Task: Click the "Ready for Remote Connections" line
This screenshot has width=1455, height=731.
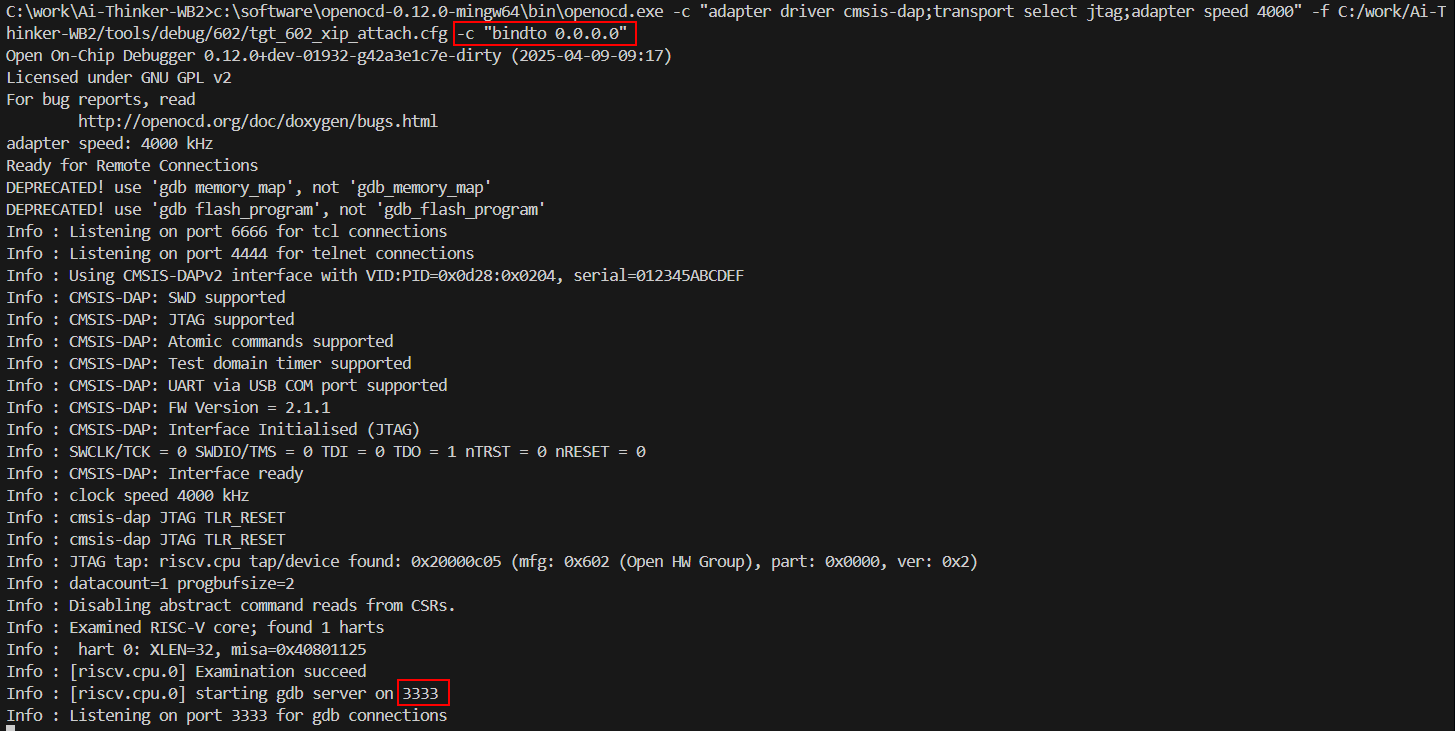Action: (132, 166)
